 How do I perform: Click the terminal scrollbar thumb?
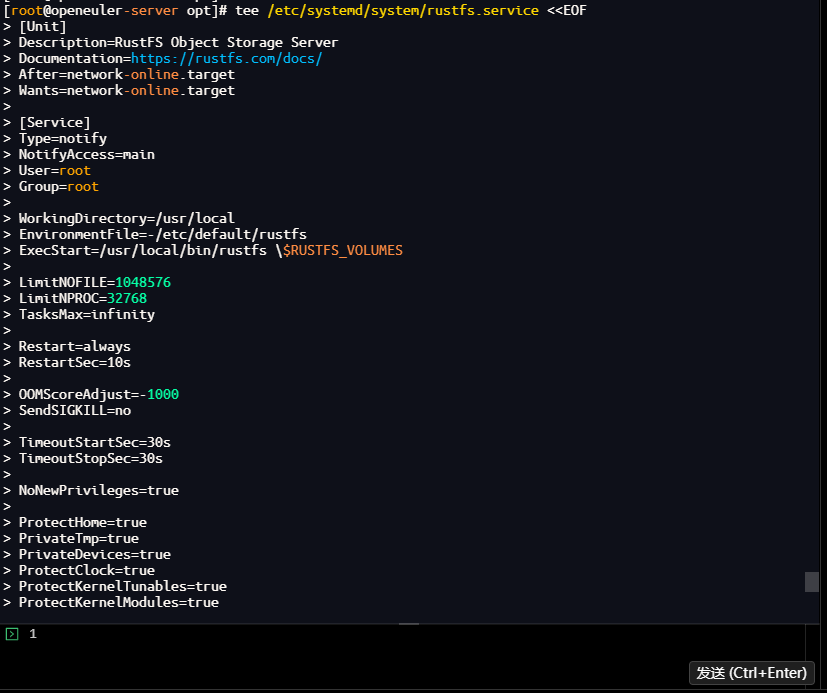812,582
